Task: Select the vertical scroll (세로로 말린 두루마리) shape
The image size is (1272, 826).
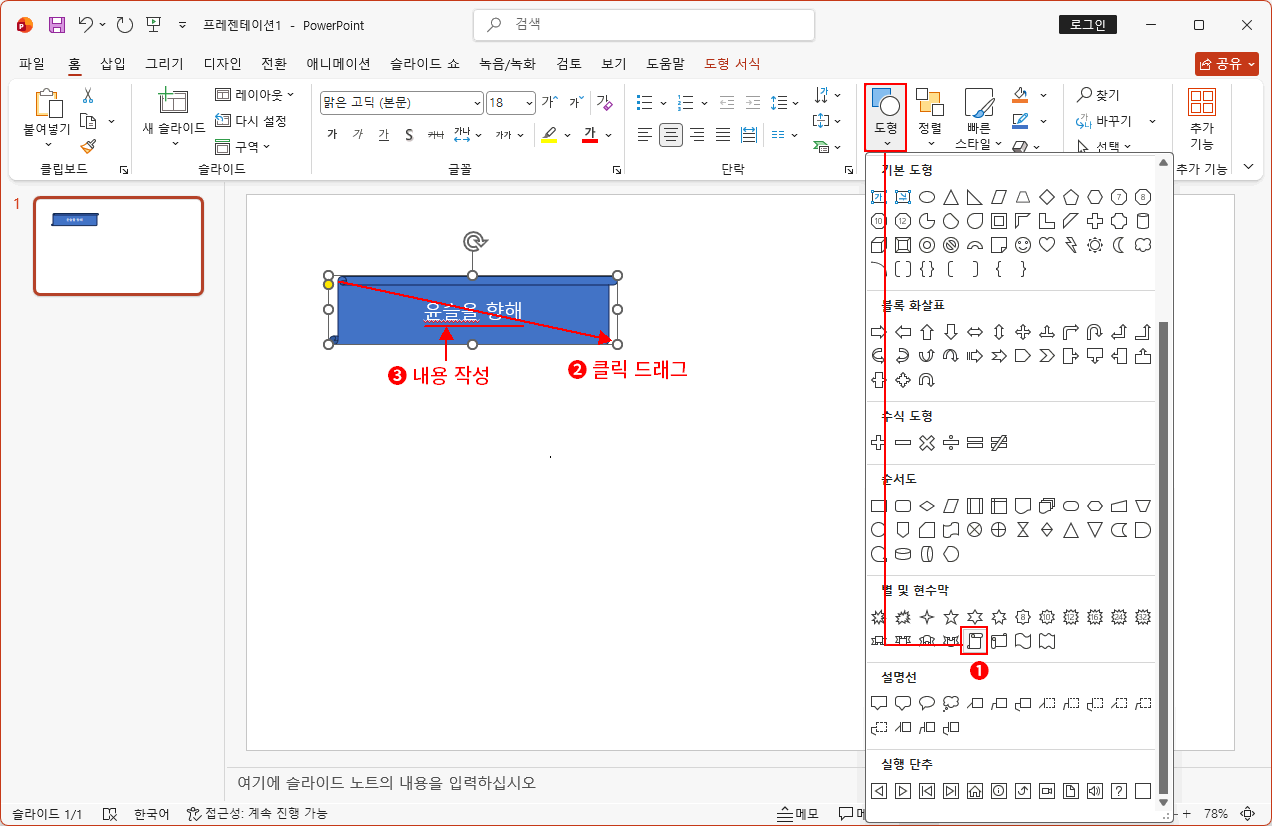Action: tap(975, 641)
